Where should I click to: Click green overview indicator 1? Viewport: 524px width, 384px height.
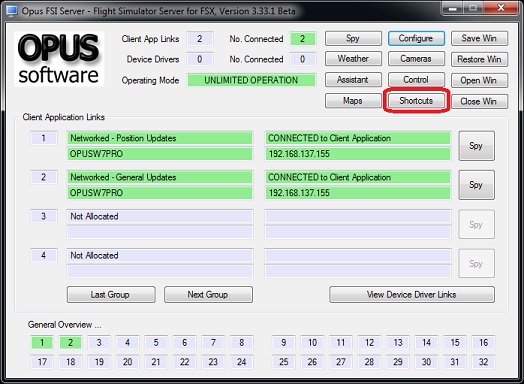coord(42,343)
